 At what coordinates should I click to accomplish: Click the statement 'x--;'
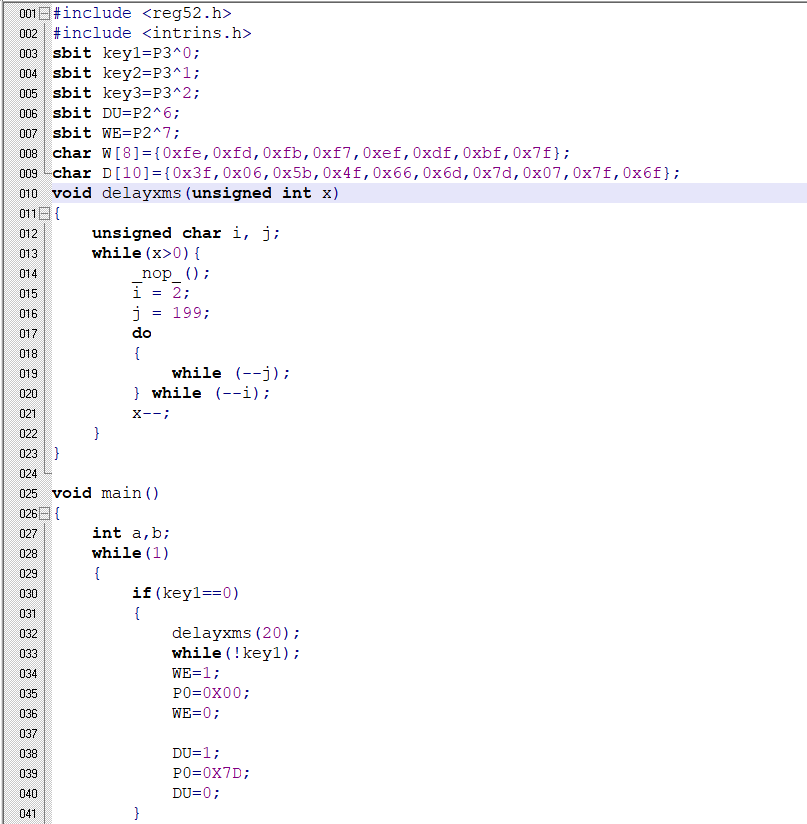[151, 414]
